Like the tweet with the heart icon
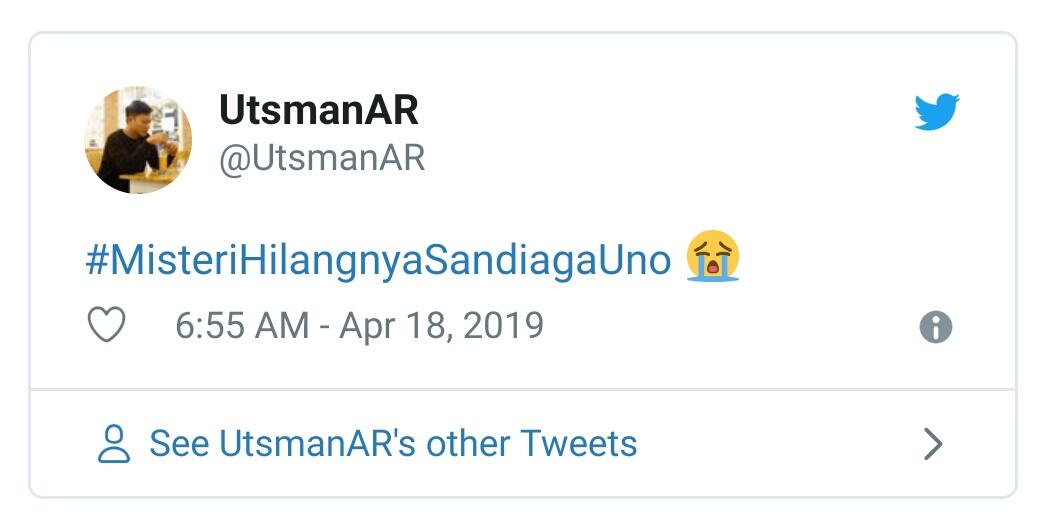Image resolution: width=1046 pixels, height=522 pixels. (x=107, y=326)
